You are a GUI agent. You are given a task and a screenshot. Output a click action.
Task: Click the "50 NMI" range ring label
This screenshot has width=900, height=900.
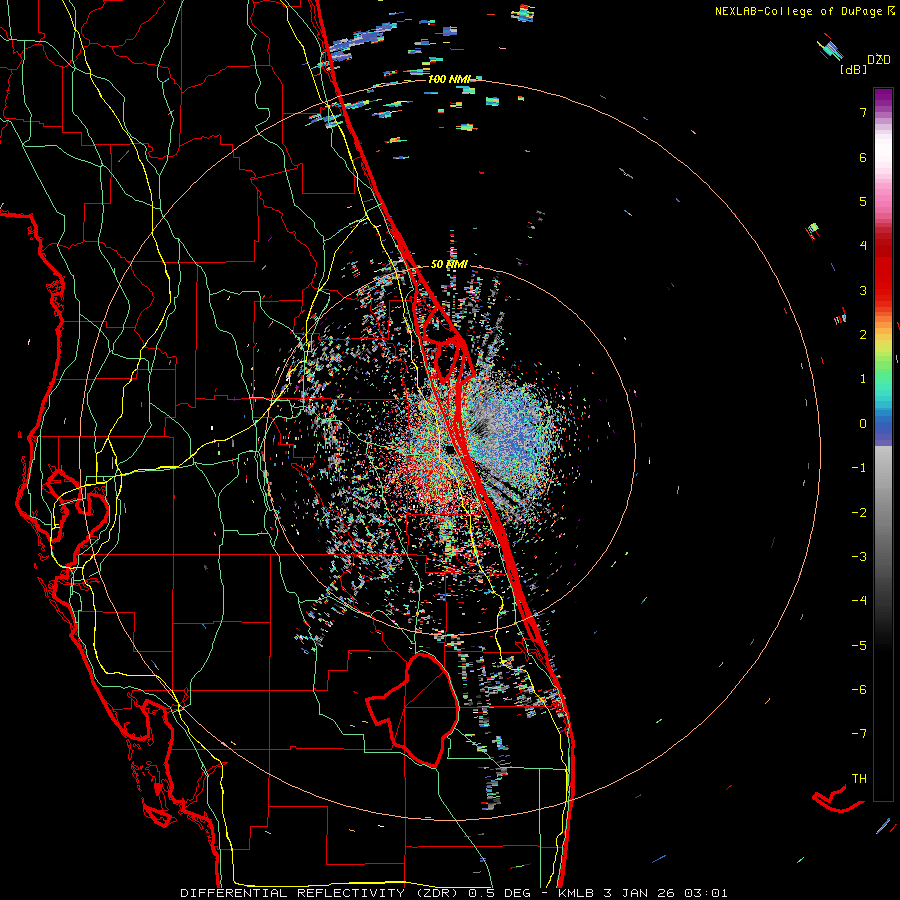[449, 264]
